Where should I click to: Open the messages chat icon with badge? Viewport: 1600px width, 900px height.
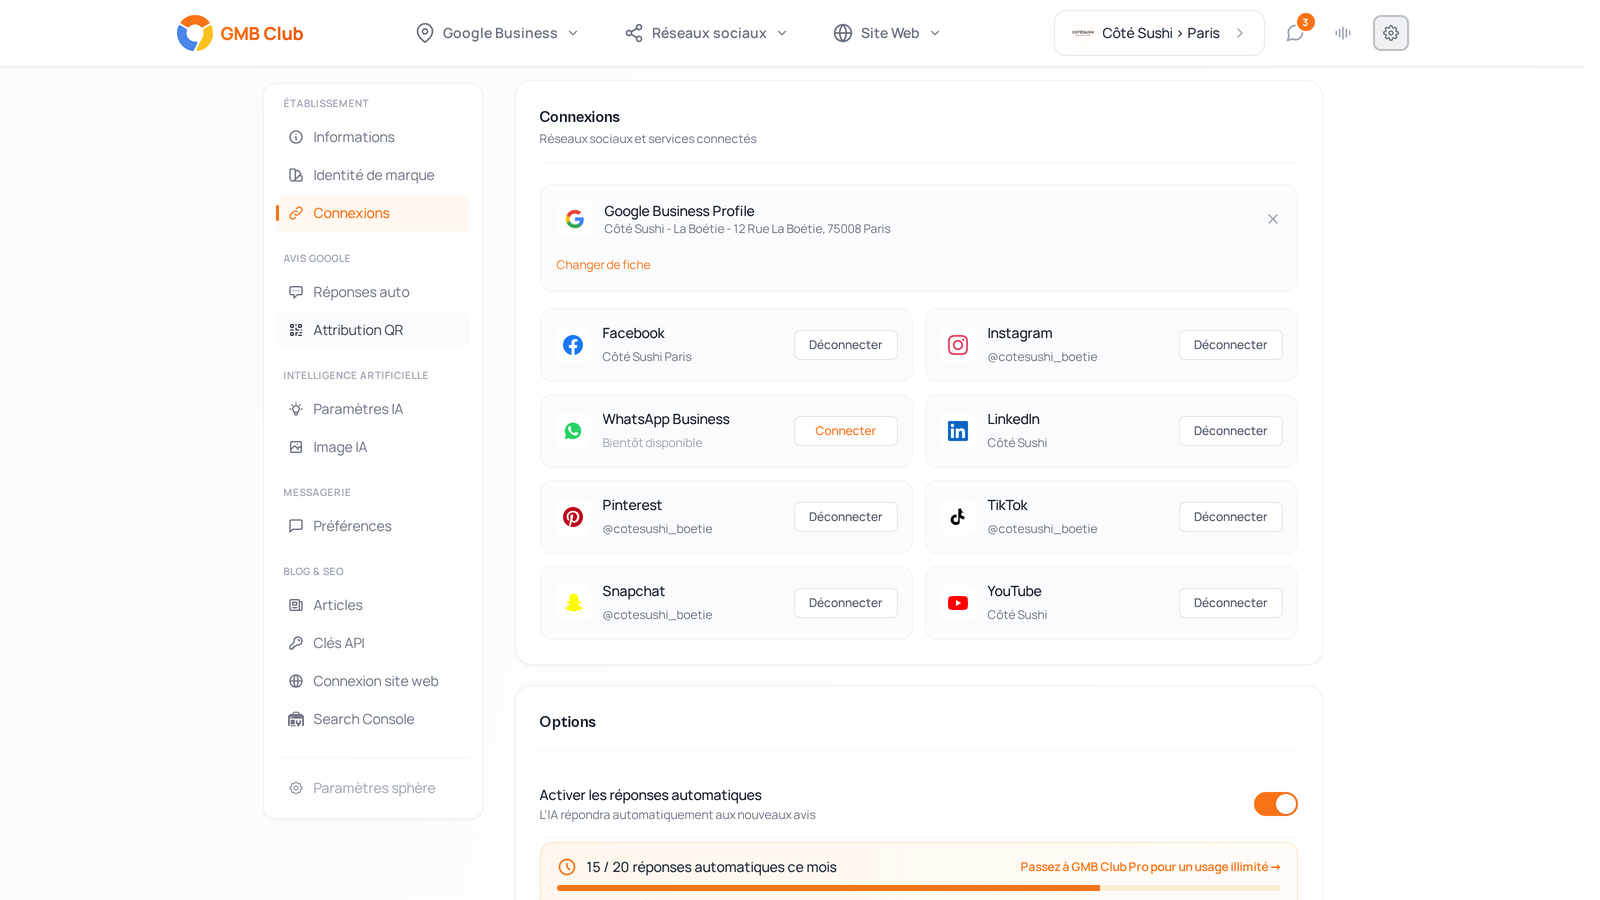1295,33
